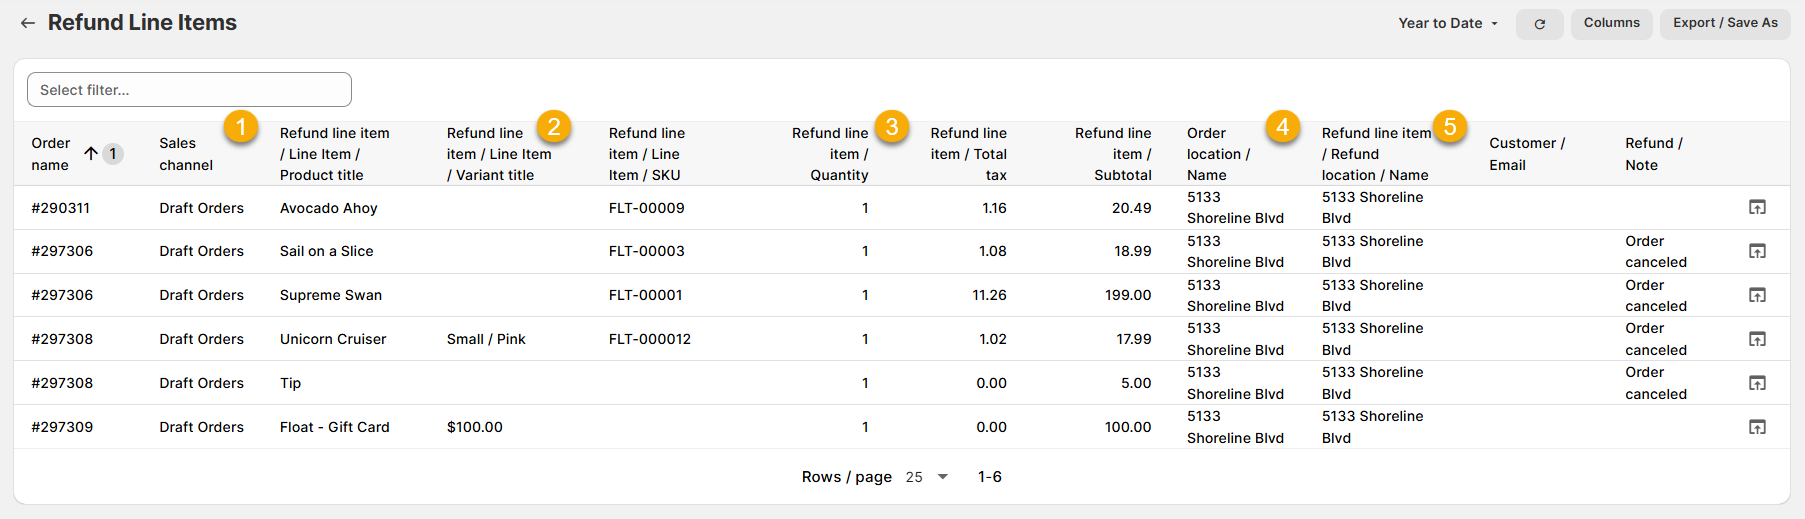Open details icon for Float - Gift Card row
This screenshot has height=519, width=1805.
tap(1756, 428)
